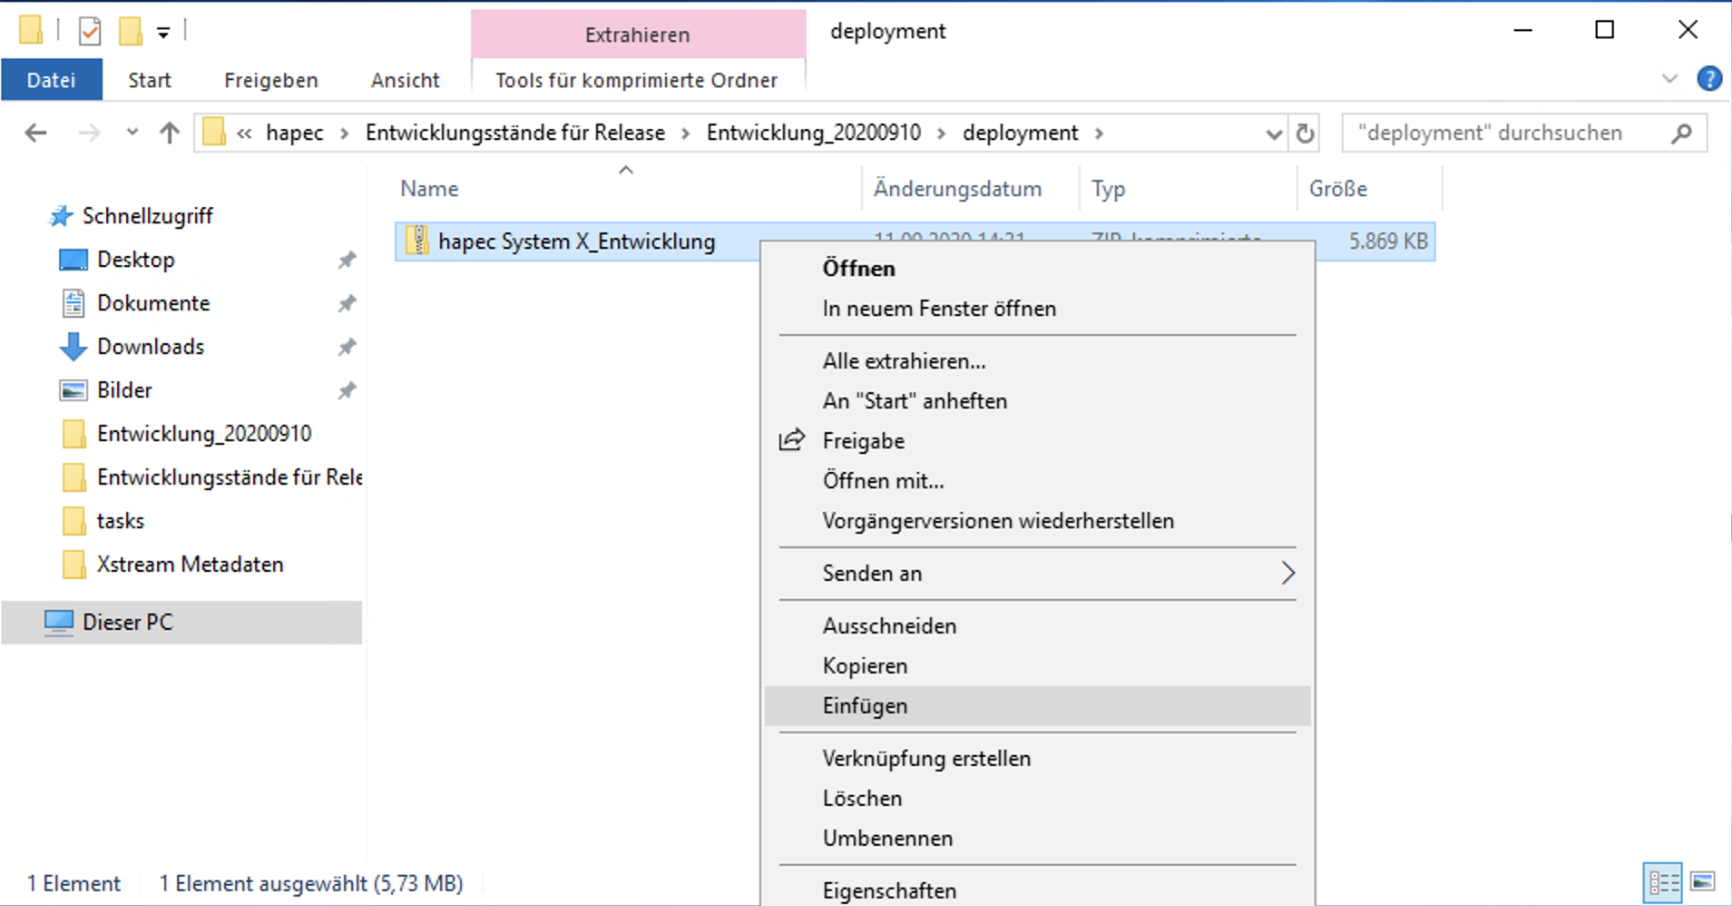
Task: Switch to Large icons view layout
Action: point(1703,883)
